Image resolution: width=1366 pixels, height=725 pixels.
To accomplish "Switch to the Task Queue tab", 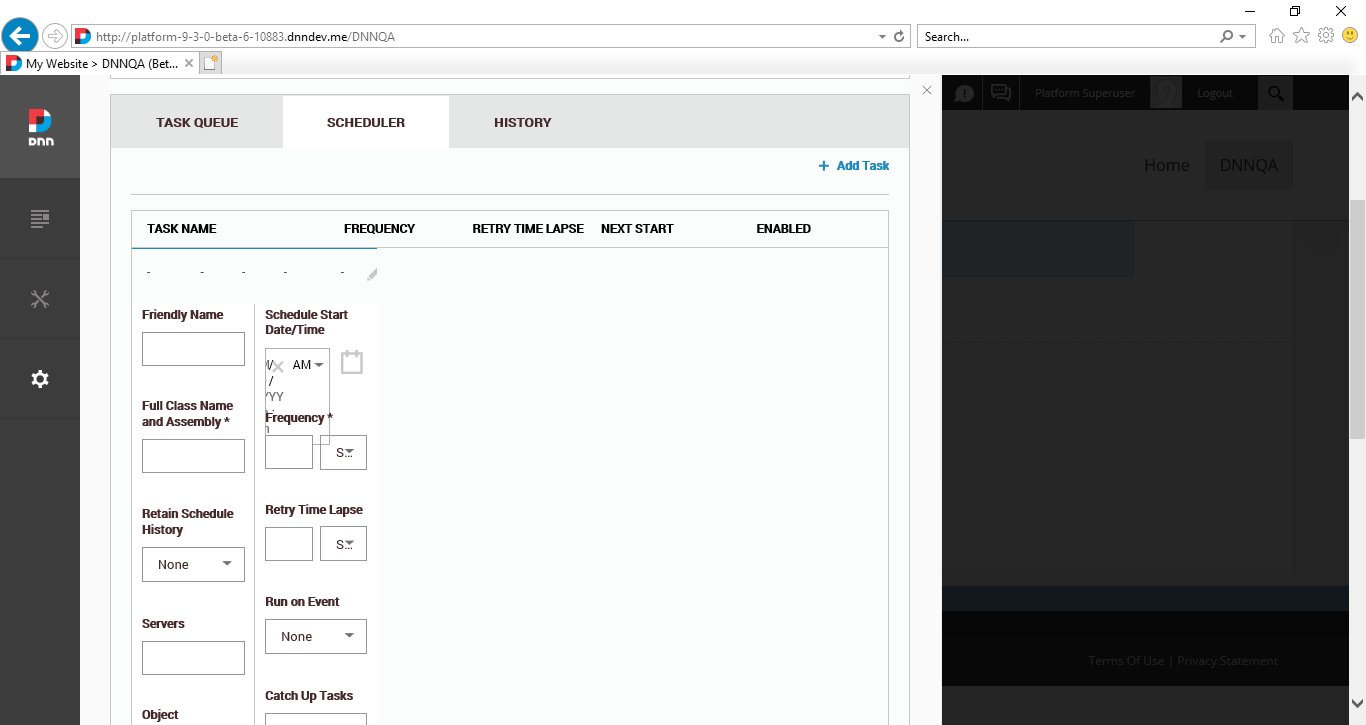I will tap(197, 121).
